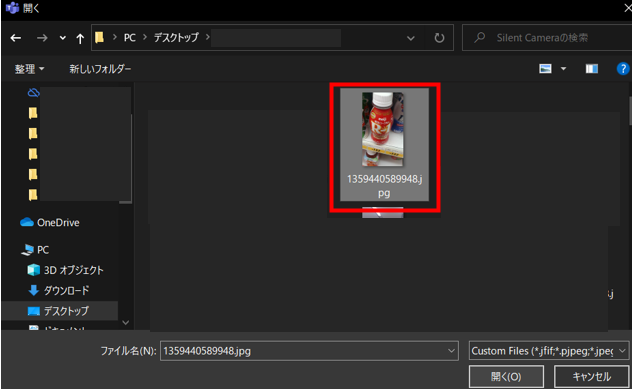Go up one folder level
Image resolution: width=632 pixels, height=389 pixels.
pyautogui.click(x=80, y=38)
